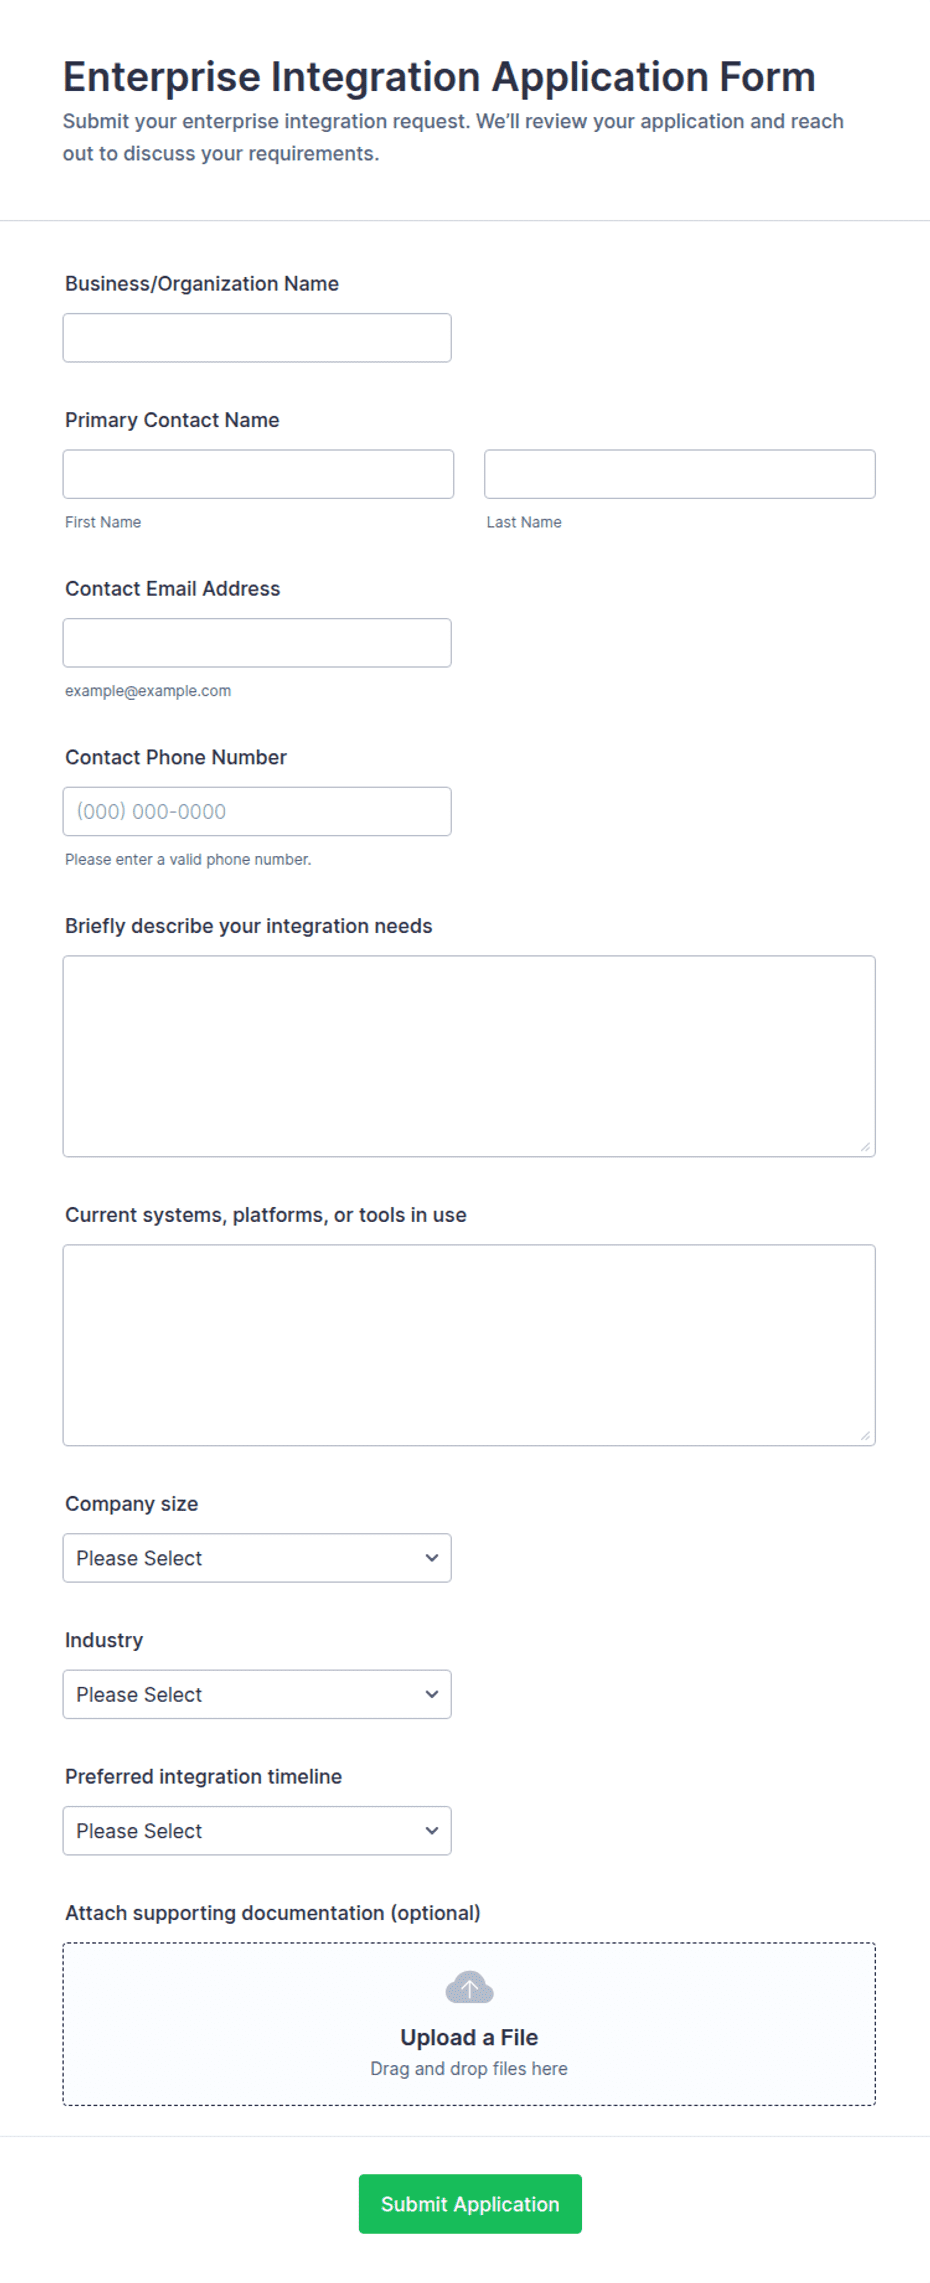Click the Industry dropdown chevron arrow
The height and width of the screenshot is (2283, 930).
point(432,1694)
